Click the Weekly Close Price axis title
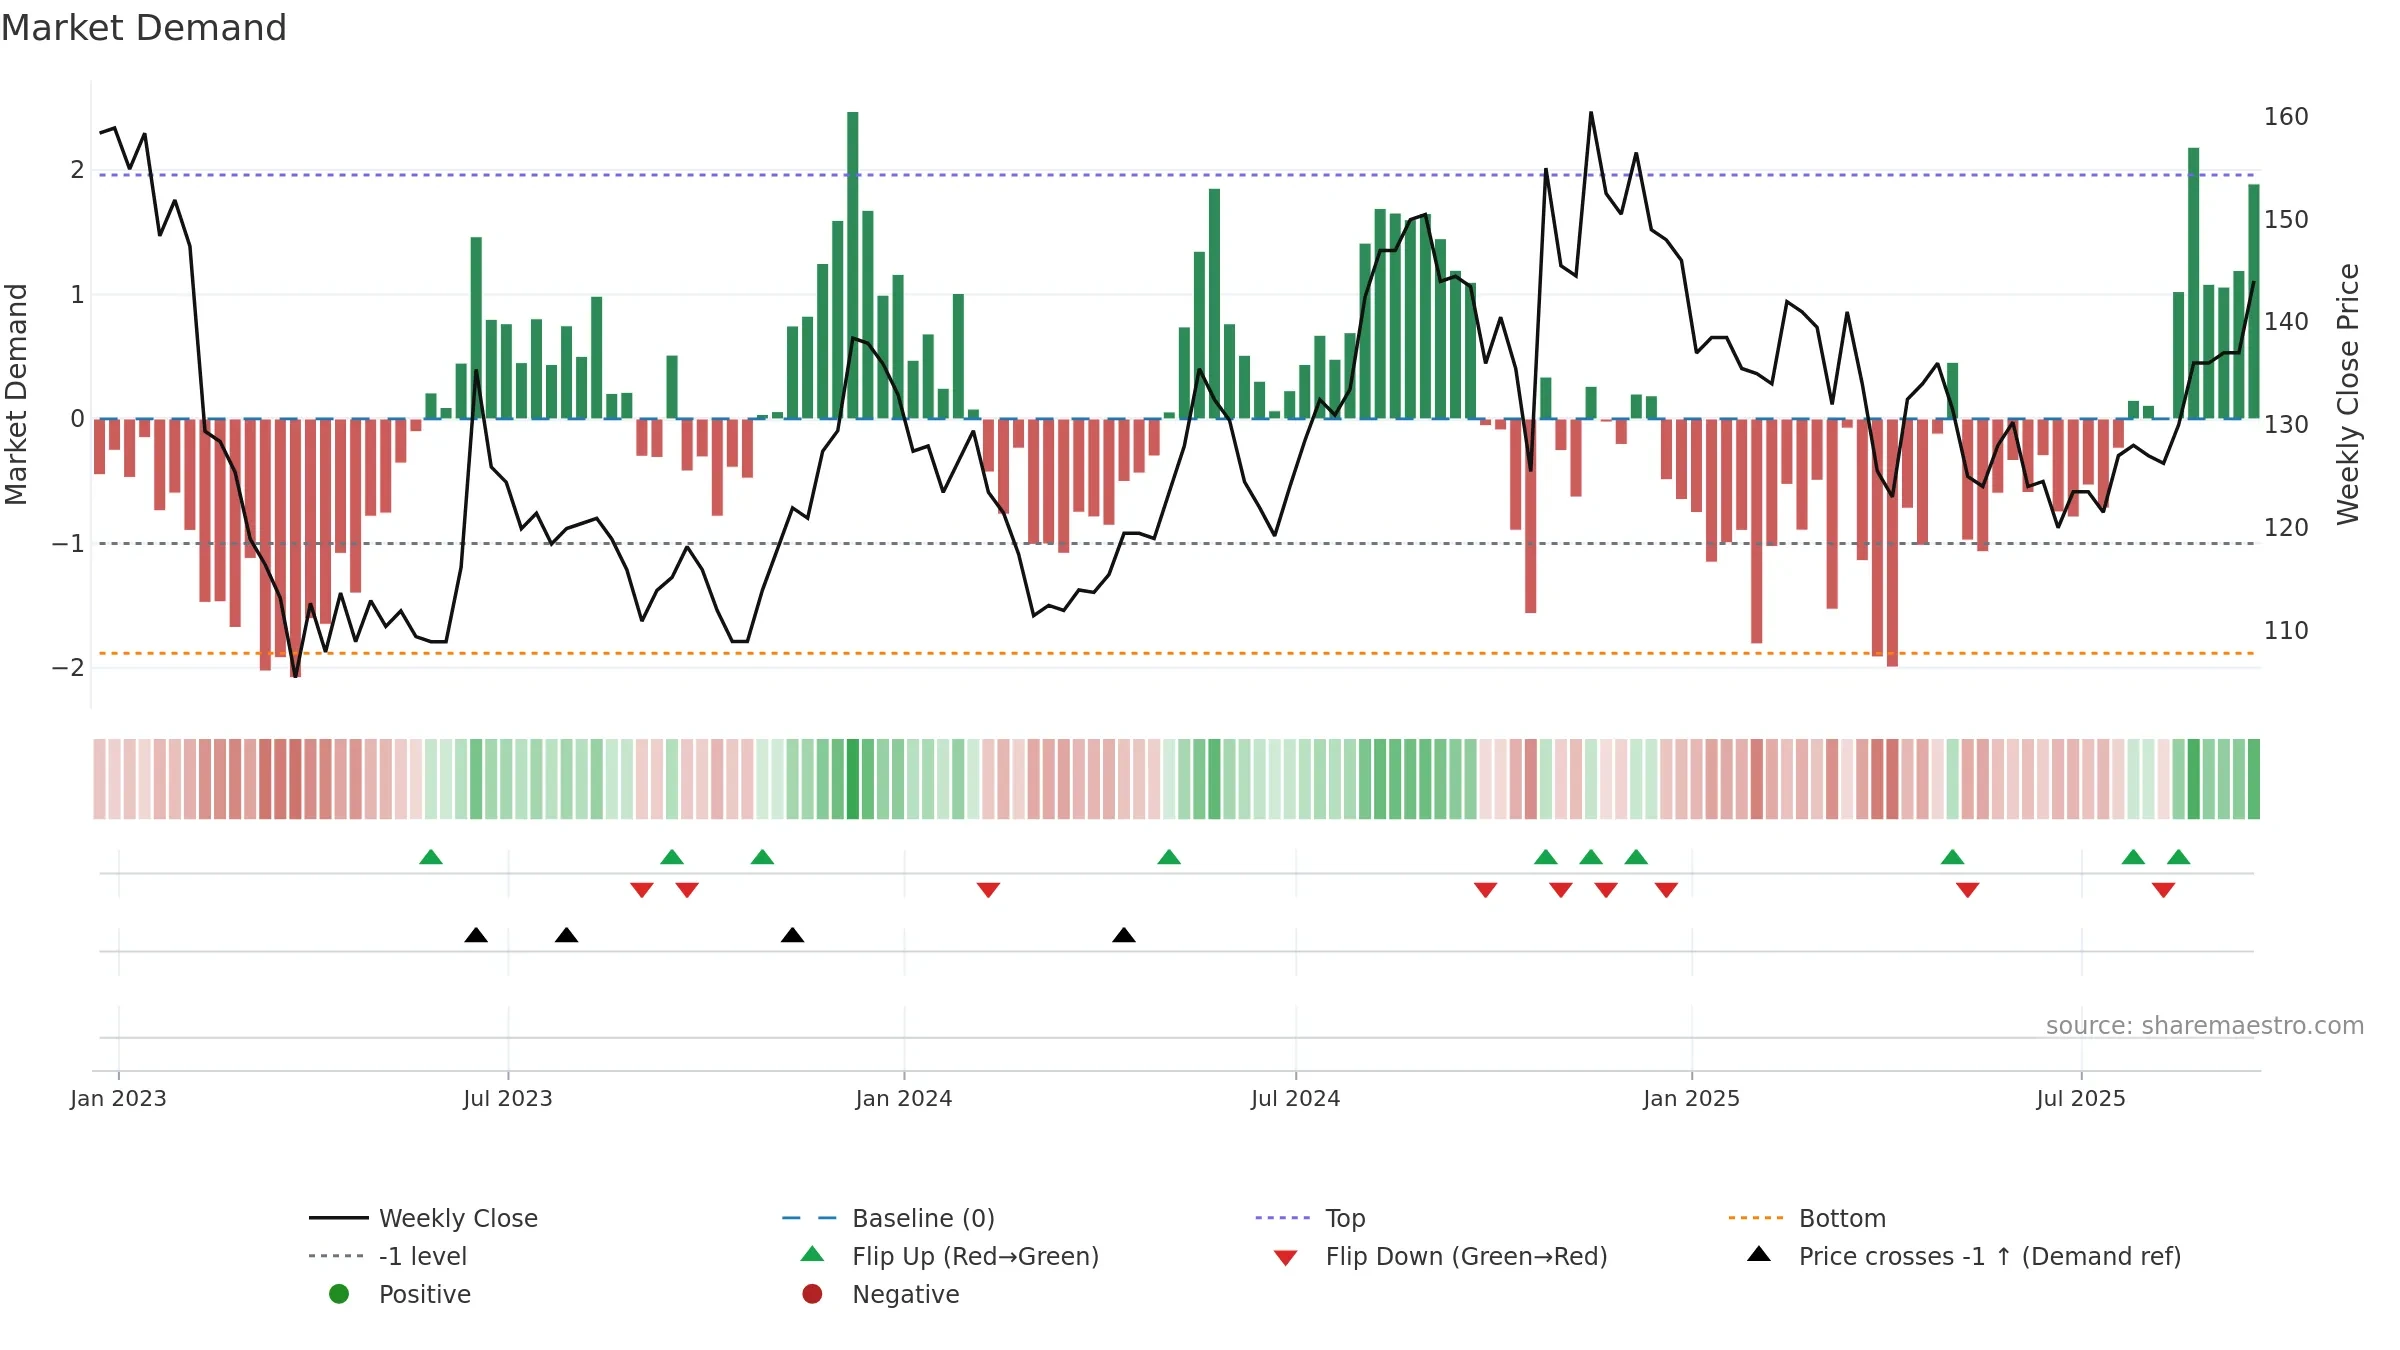Viewport: 2400px width, 1350px height. [2348, 394]
